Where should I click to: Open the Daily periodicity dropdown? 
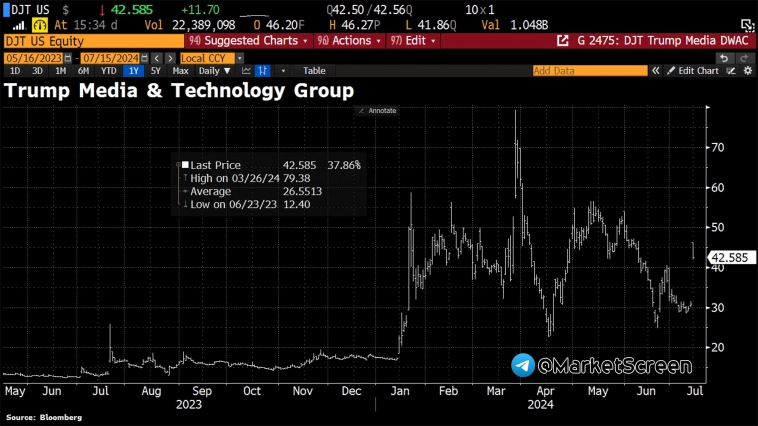coord(214,71)
